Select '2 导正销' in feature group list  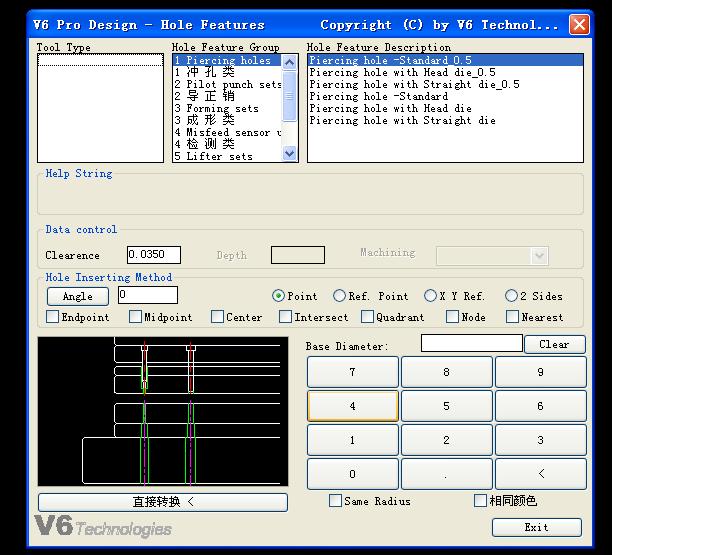[x=227, y=96]
